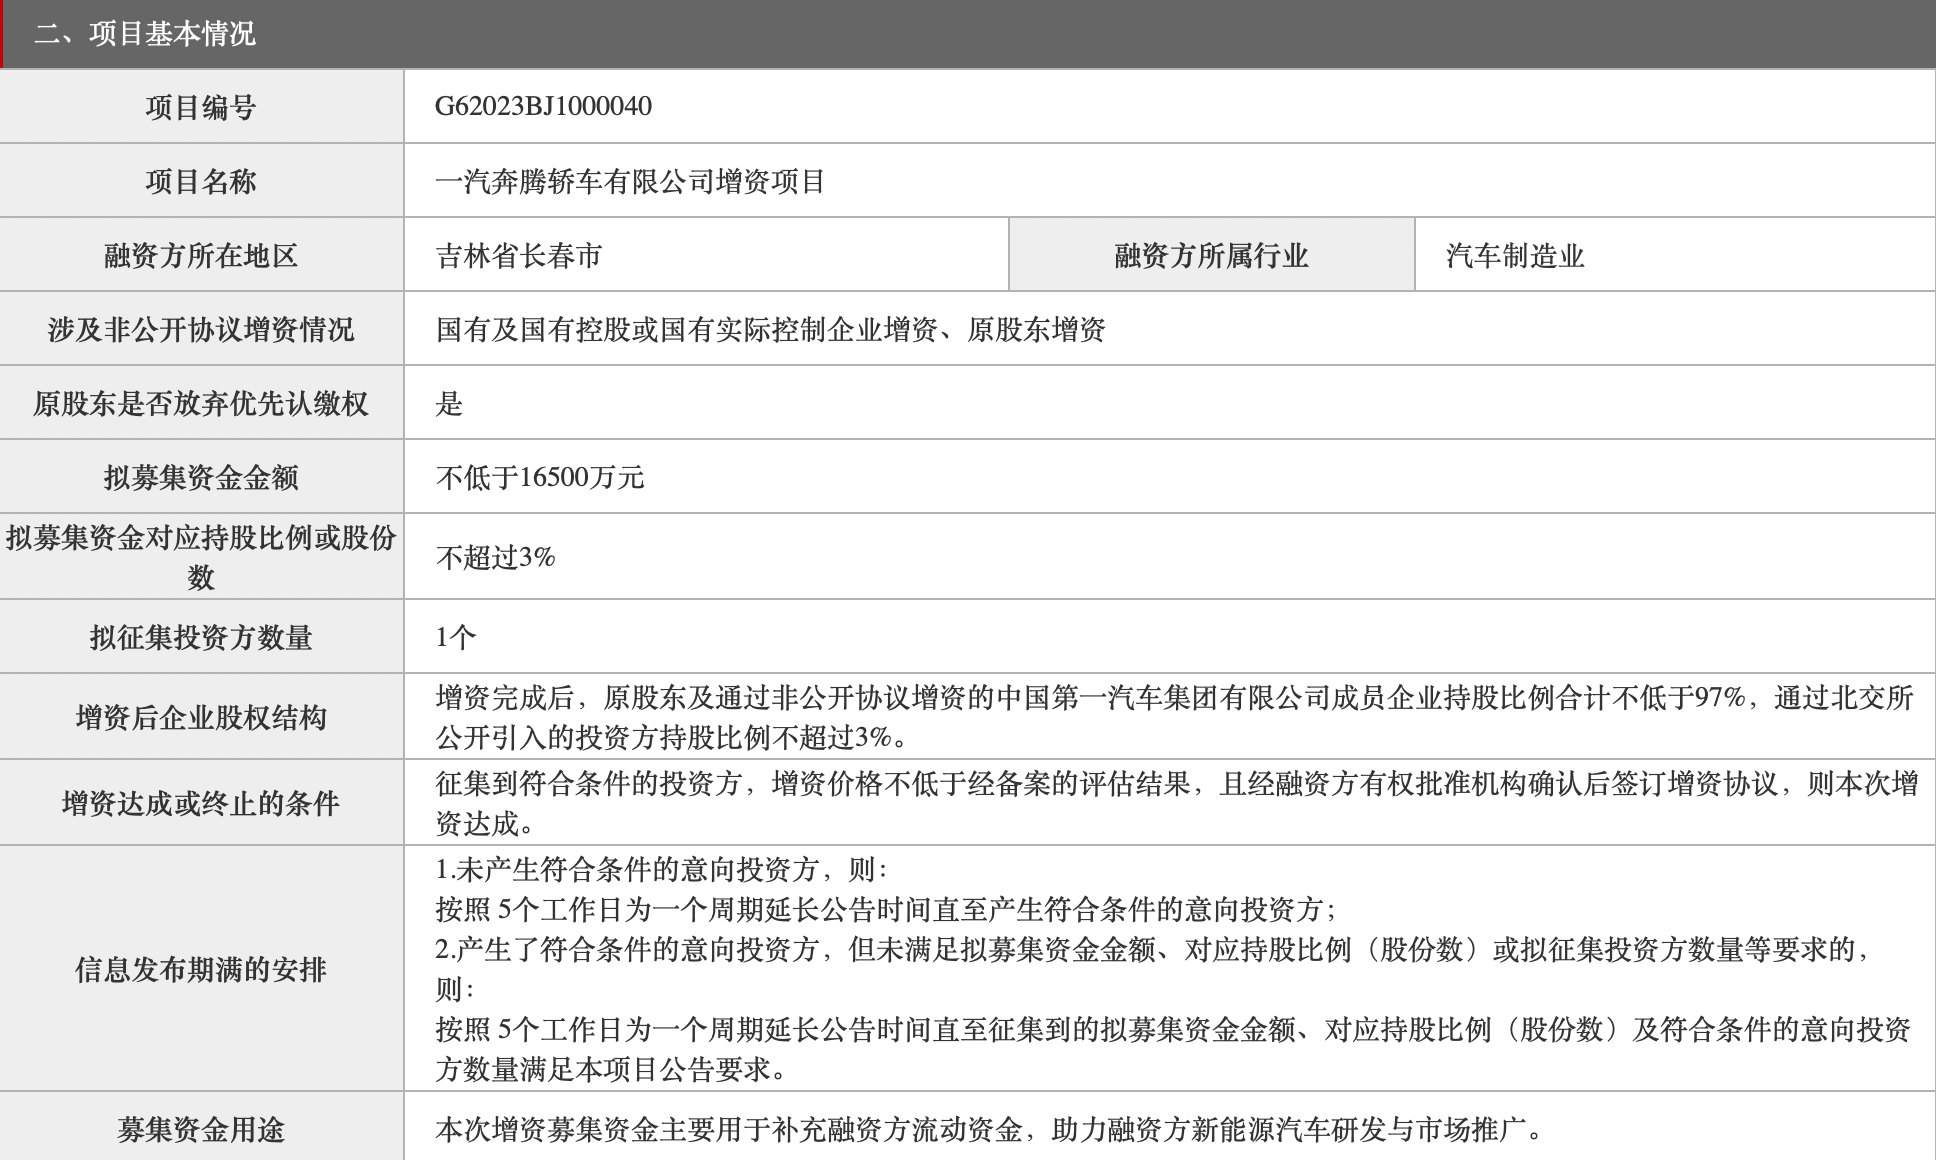Screen dimensions: 1936x1160
Task: Select the 原股东是否放弃优先认缴权 label
Action: point(201,403)
